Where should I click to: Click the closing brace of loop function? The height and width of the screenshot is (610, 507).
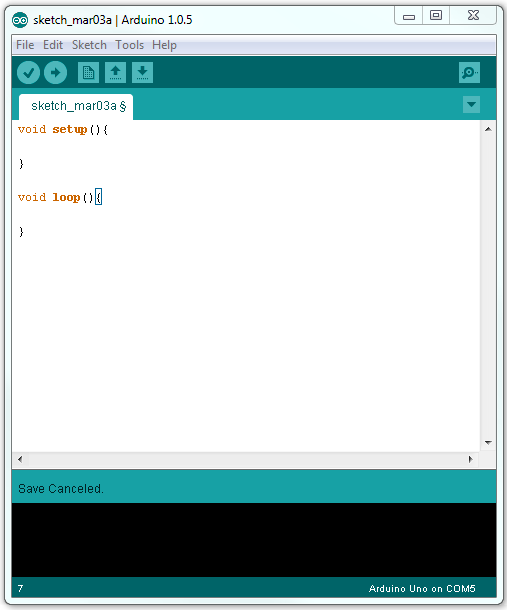[21, 231]
